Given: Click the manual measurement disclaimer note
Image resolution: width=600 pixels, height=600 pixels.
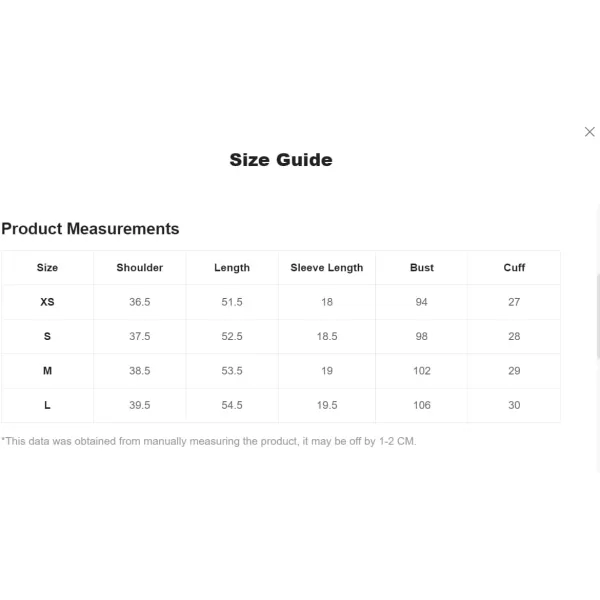Looking at the screenshot, I should 208,441.
